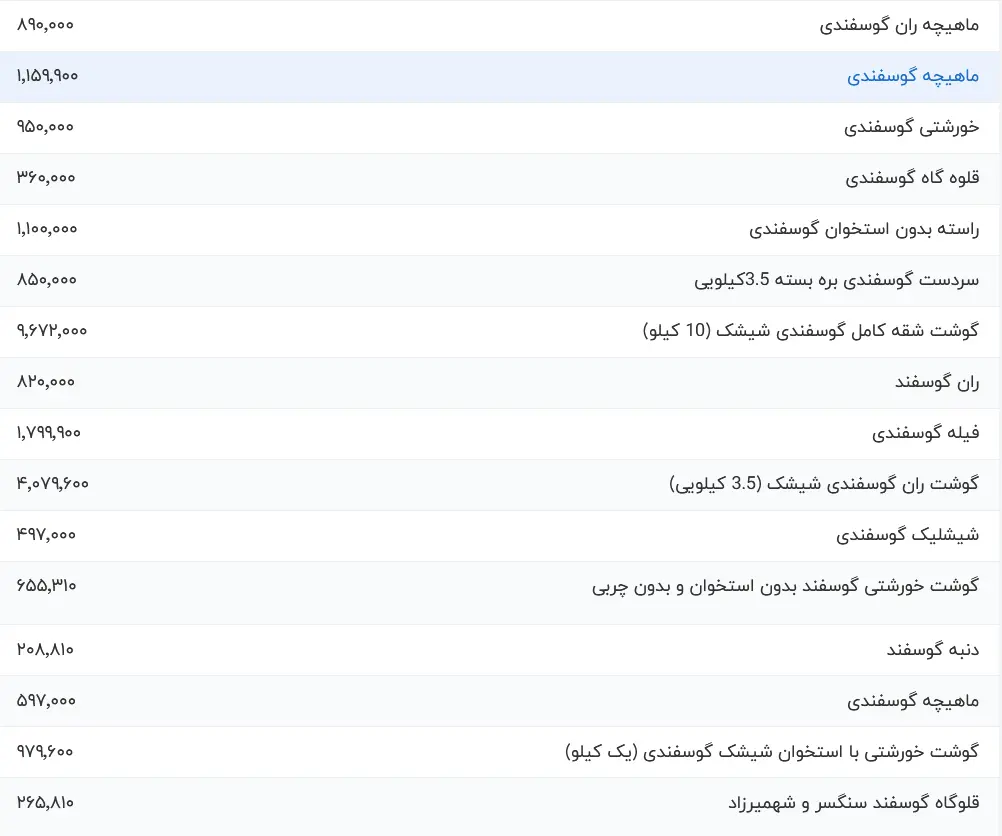The height and width of the screenshot is (836, 1002).
Task: Click the ران گوسفند product name
Action: point(936,382)
